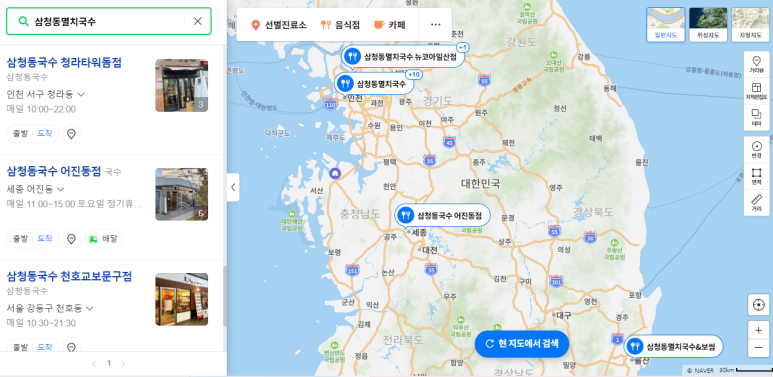This screenshot has width=773, height=377.
Task: Expand address 서울 강동구 천호동
Action: [50, 308]
